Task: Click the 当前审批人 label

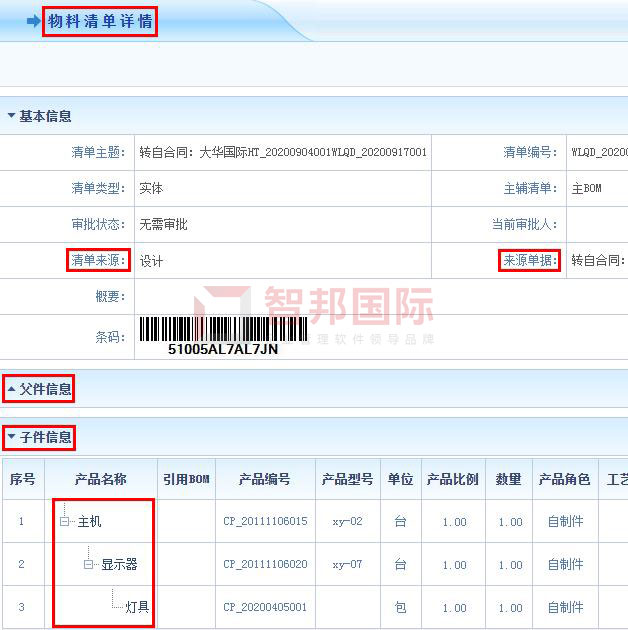Action: (x=524, y=224)
